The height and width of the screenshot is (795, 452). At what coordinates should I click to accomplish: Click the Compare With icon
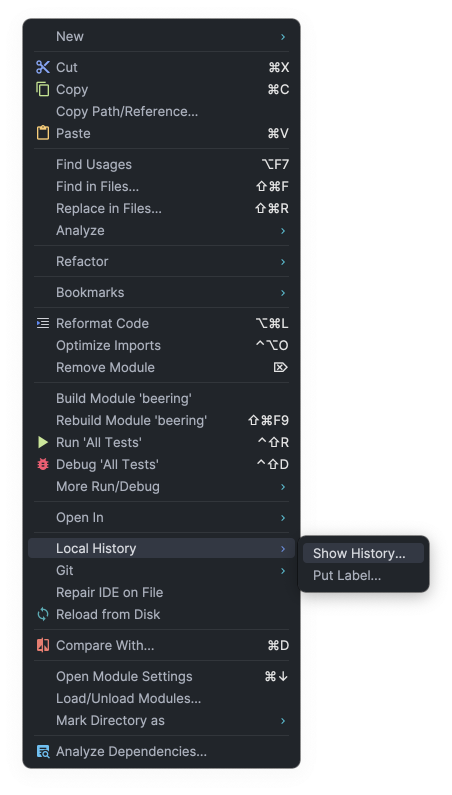[43, 645]
